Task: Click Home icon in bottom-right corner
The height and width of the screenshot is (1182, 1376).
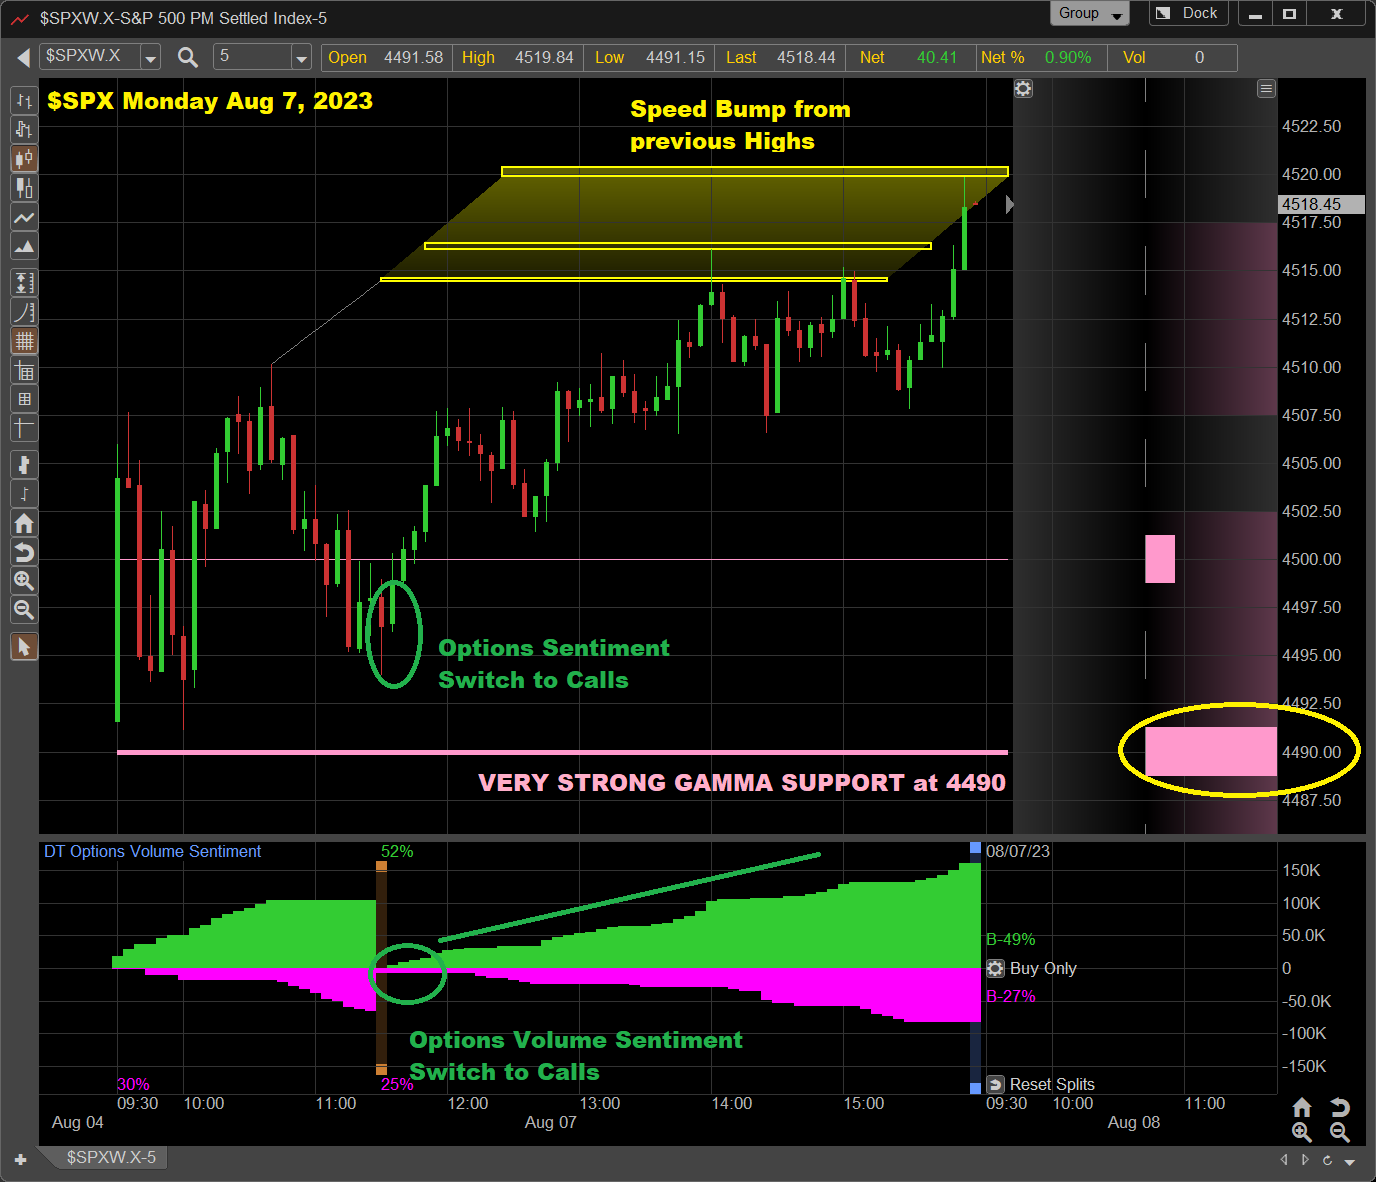Action: coord(1302,1107)
